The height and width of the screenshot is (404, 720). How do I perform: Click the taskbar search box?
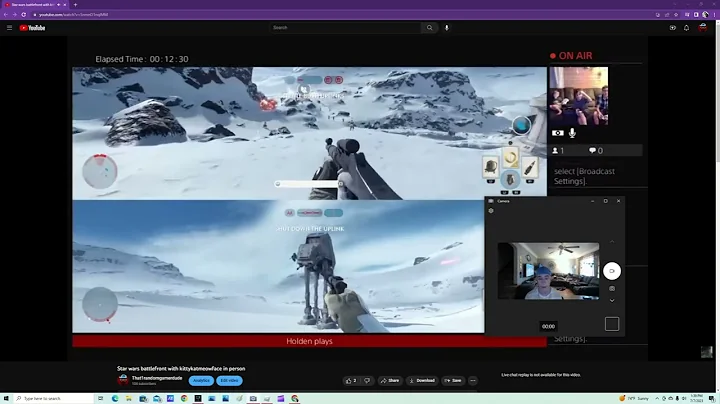point(53,398)
